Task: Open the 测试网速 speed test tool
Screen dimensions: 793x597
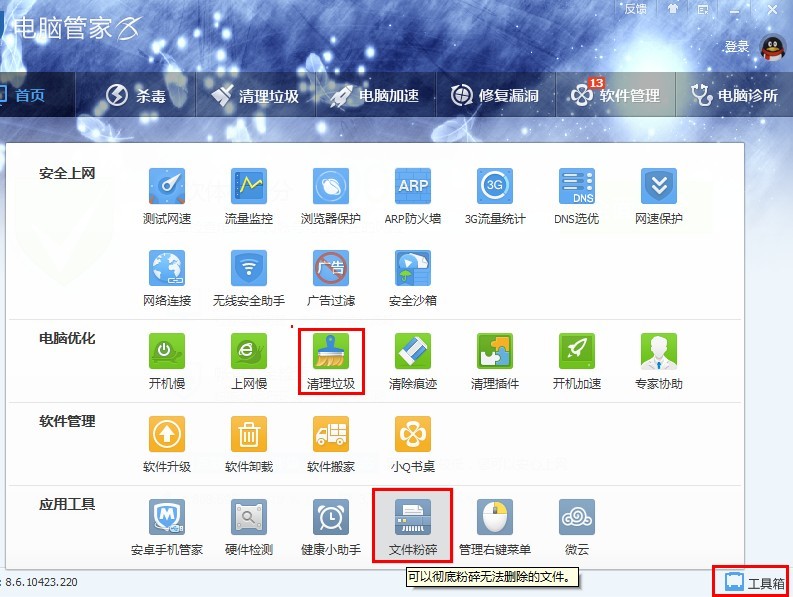Action: (167, 196)
